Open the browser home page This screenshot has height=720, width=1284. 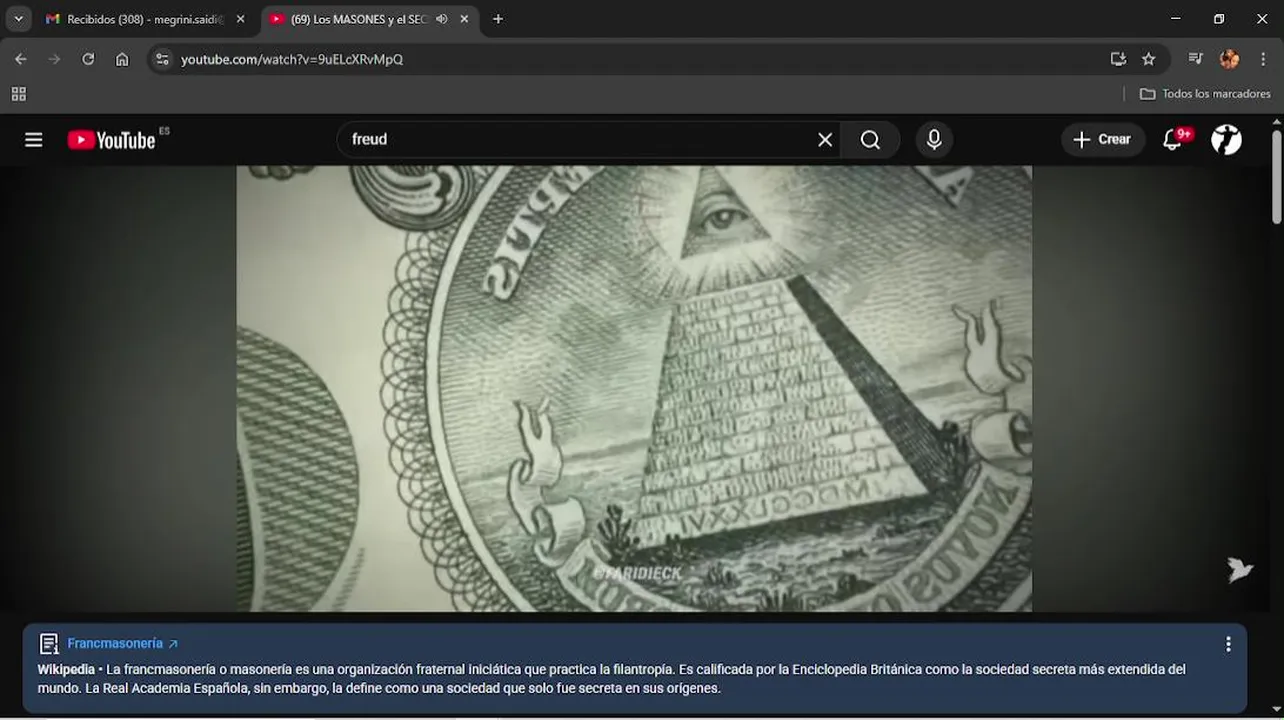(x=122, y=59)
